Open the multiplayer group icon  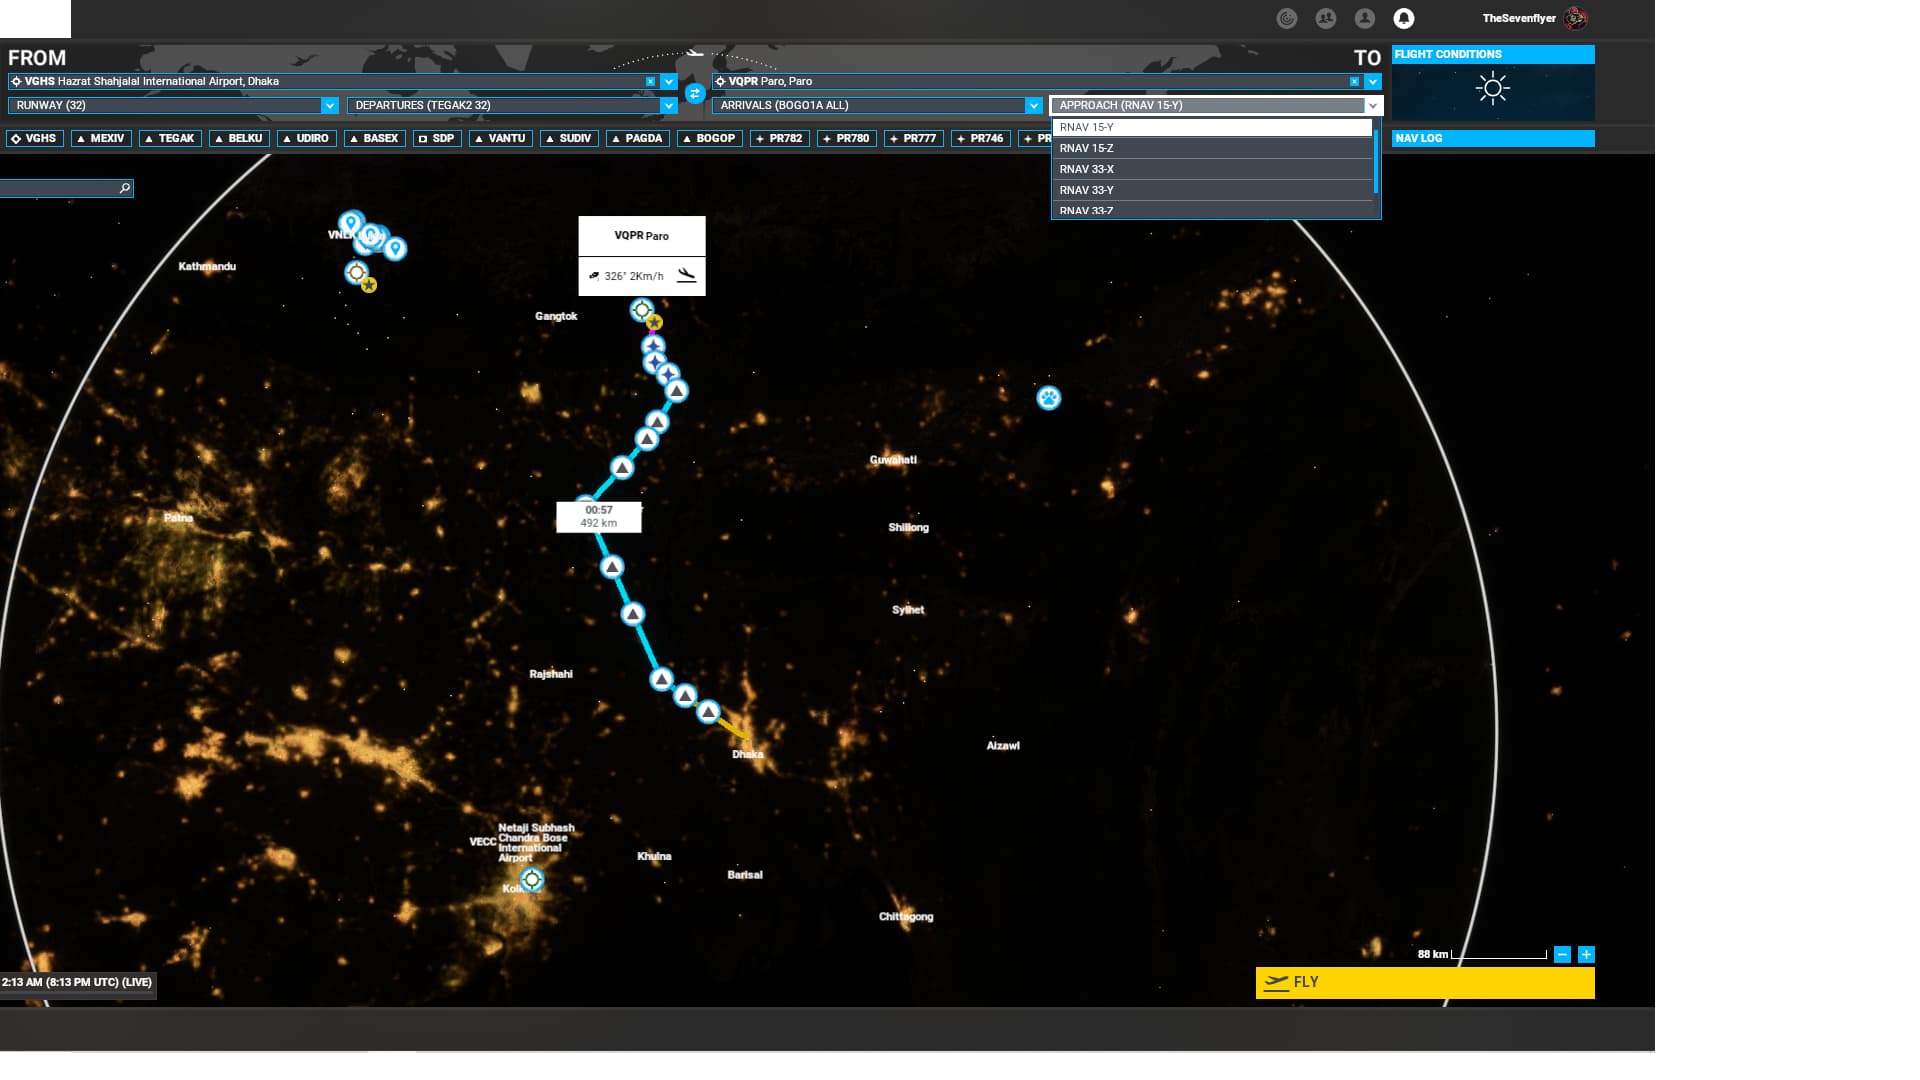click(1325, 18)
